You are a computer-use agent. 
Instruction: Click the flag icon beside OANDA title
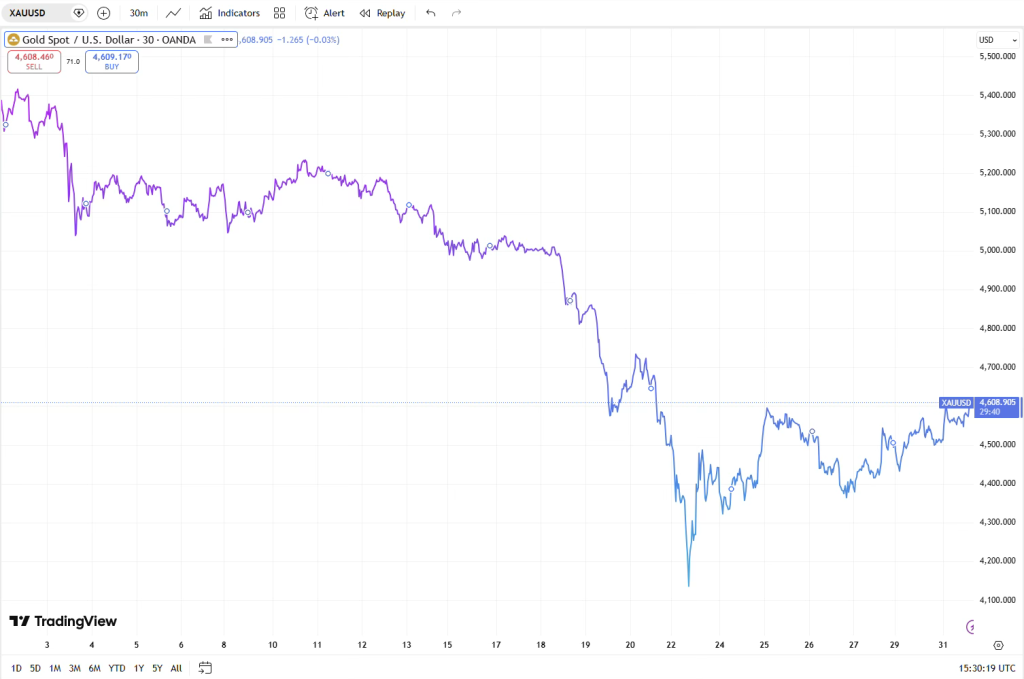(x=208, y=40)
